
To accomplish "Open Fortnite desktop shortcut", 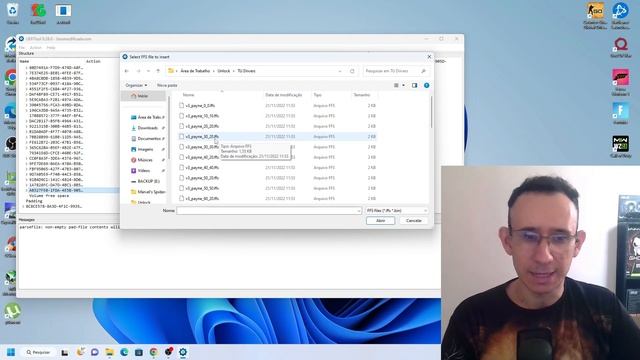I will [620, 113].
